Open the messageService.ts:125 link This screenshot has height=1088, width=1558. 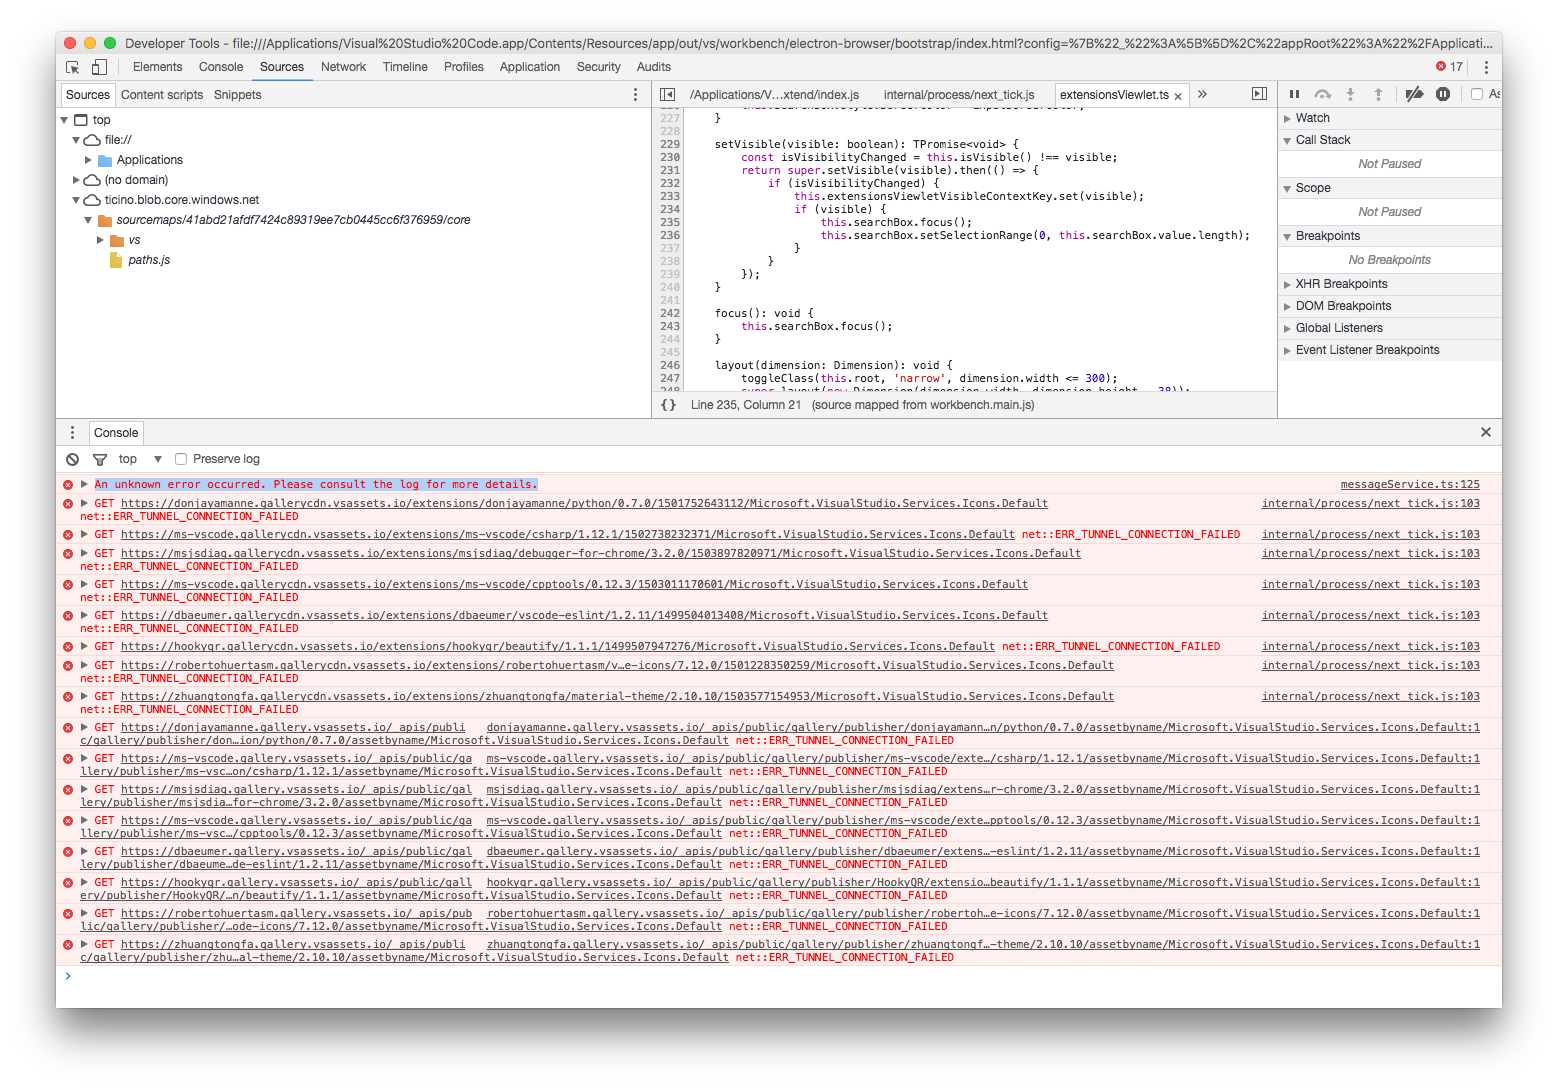[1410, 483]
